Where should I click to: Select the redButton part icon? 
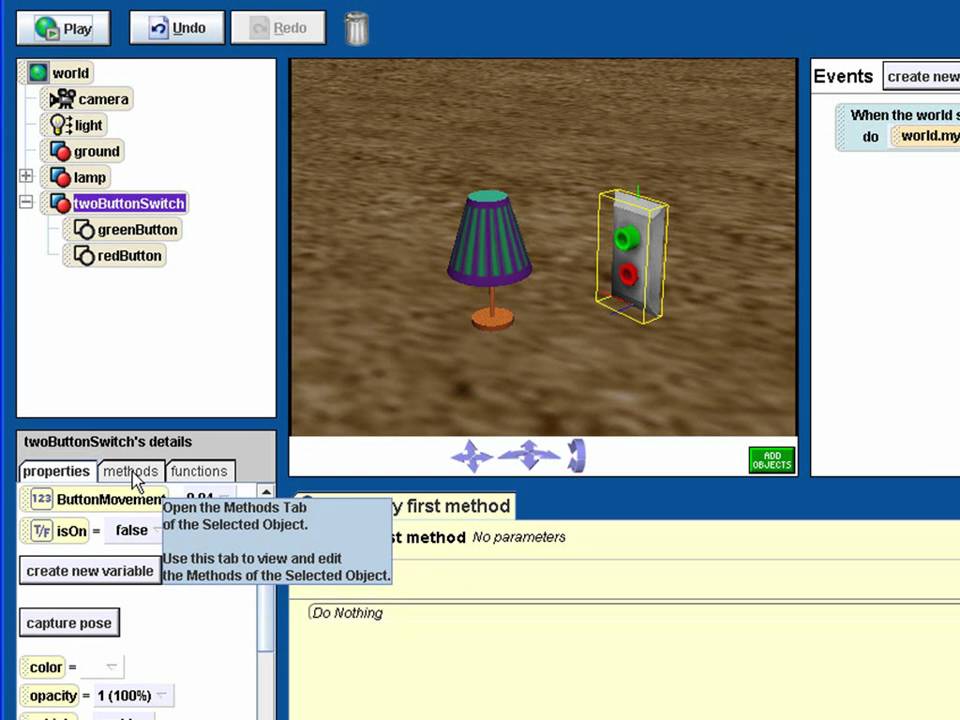pyautogui.click(x=84, y=255)
